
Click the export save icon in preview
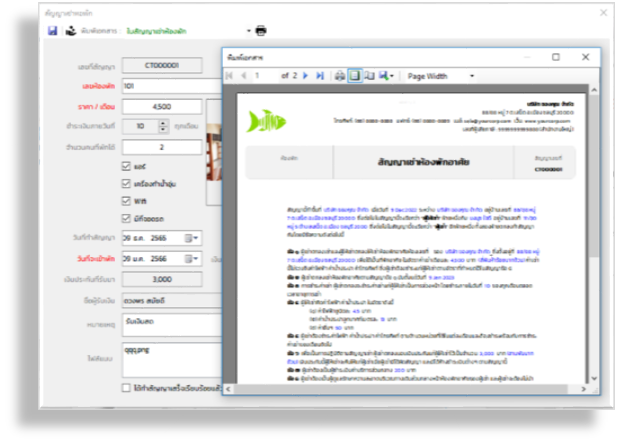(384, 76)
